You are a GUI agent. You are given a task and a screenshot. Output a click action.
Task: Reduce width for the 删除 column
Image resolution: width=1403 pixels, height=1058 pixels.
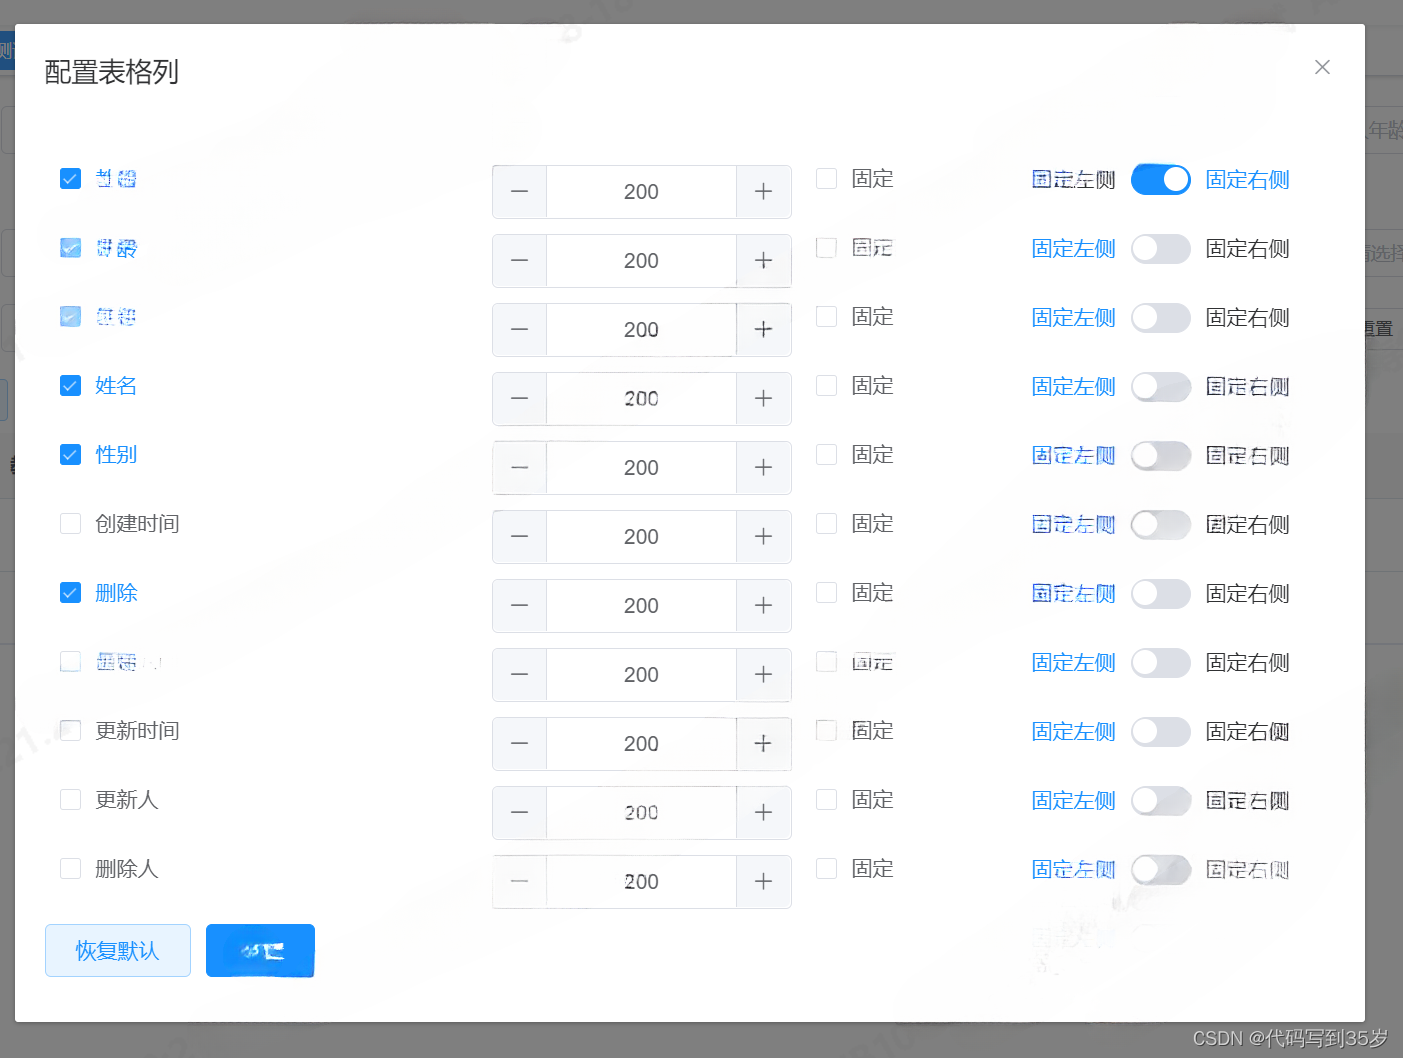(x=519, y=606)
